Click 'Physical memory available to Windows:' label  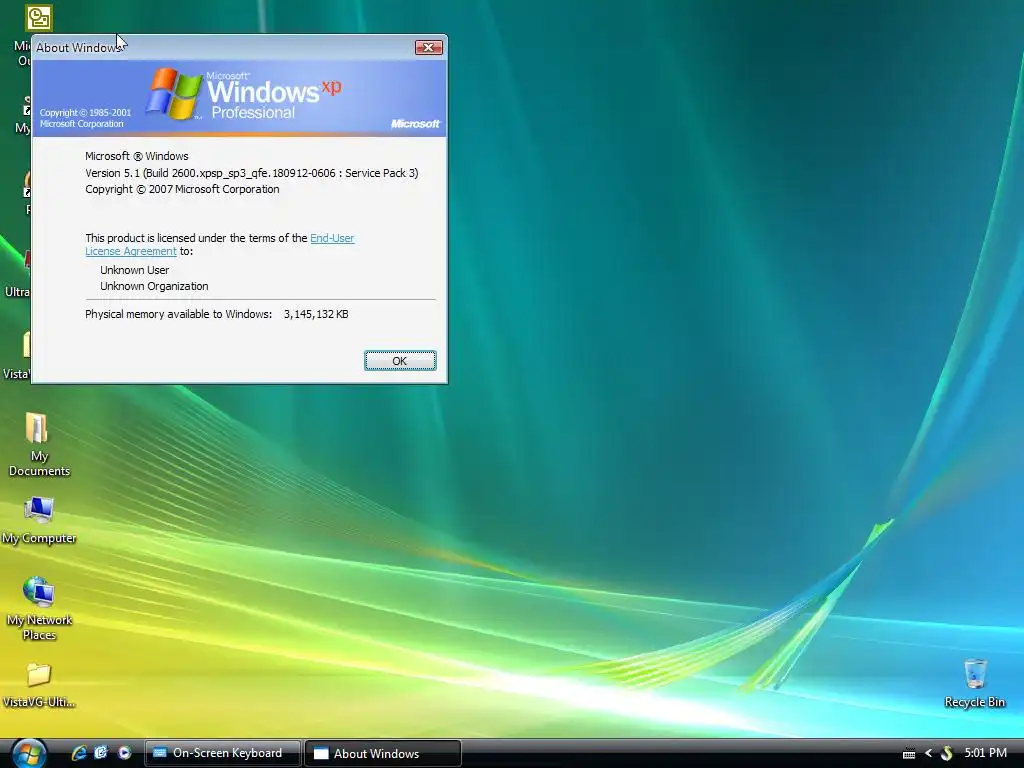click(178, 314)
